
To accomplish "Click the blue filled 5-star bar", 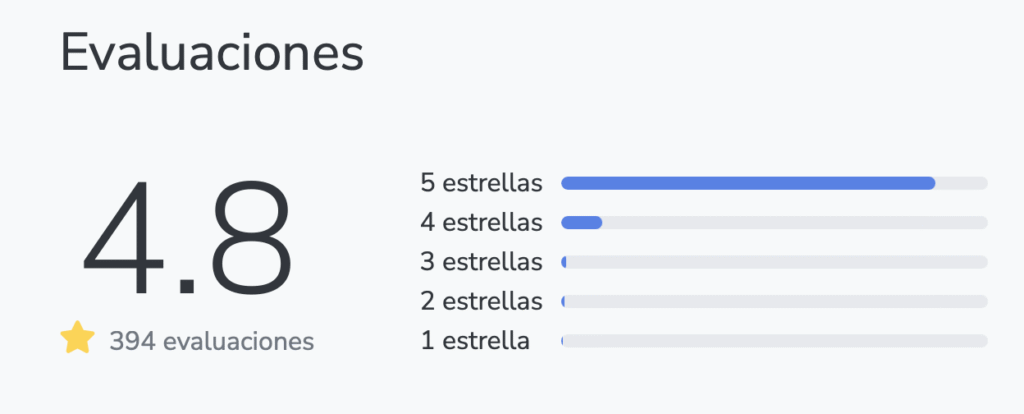I will [748, 183].
